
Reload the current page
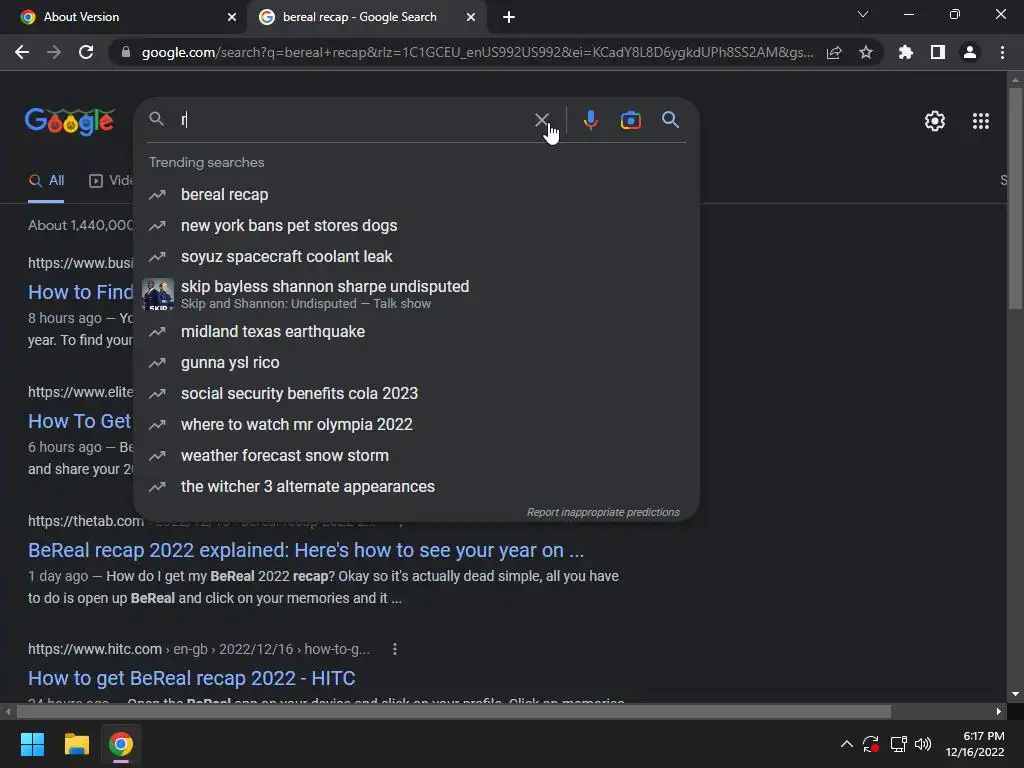[x=86, y=52]
